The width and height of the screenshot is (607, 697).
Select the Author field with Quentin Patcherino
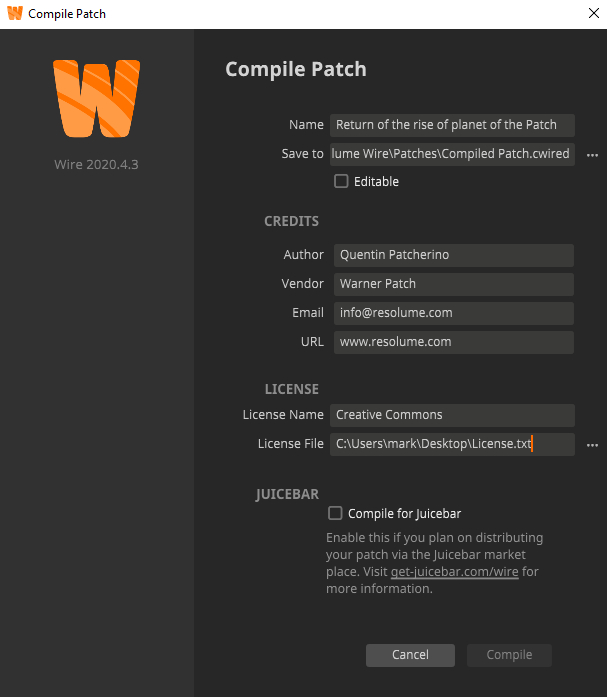coord(454,255)
